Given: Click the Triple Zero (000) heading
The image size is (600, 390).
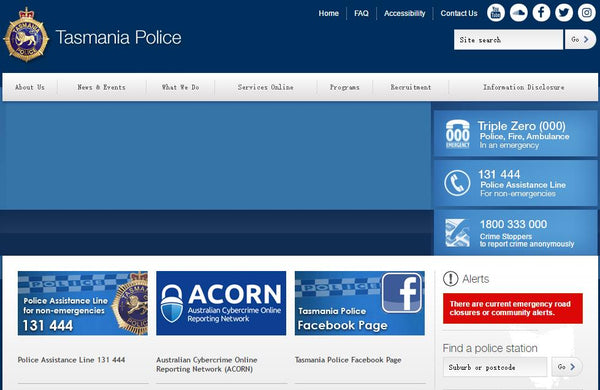Looking at the screenshot, I should point(522,126).
